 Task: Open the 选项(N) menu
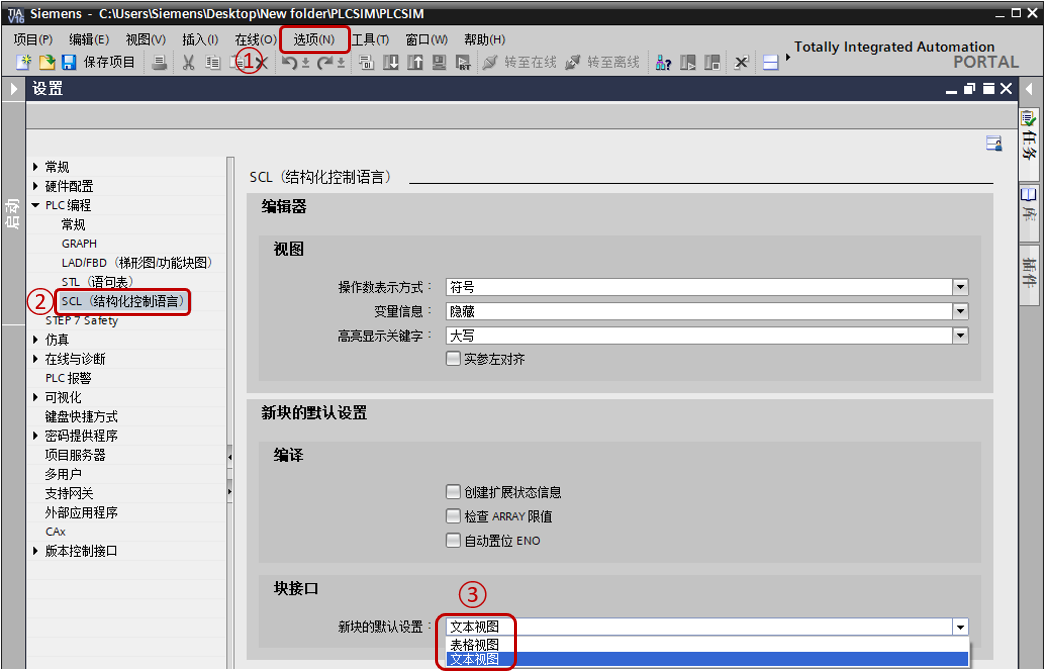pos(314,40)
